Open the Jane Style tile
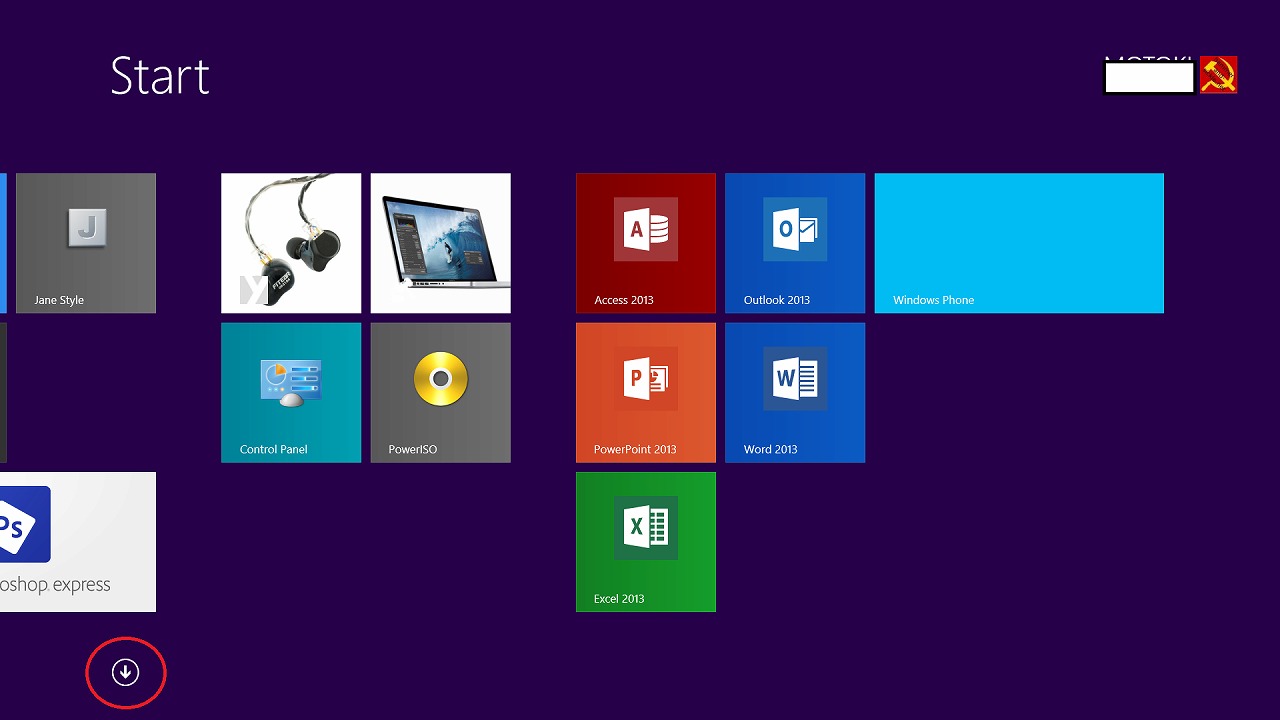1280x720 pixels. (x=86, y=243)
